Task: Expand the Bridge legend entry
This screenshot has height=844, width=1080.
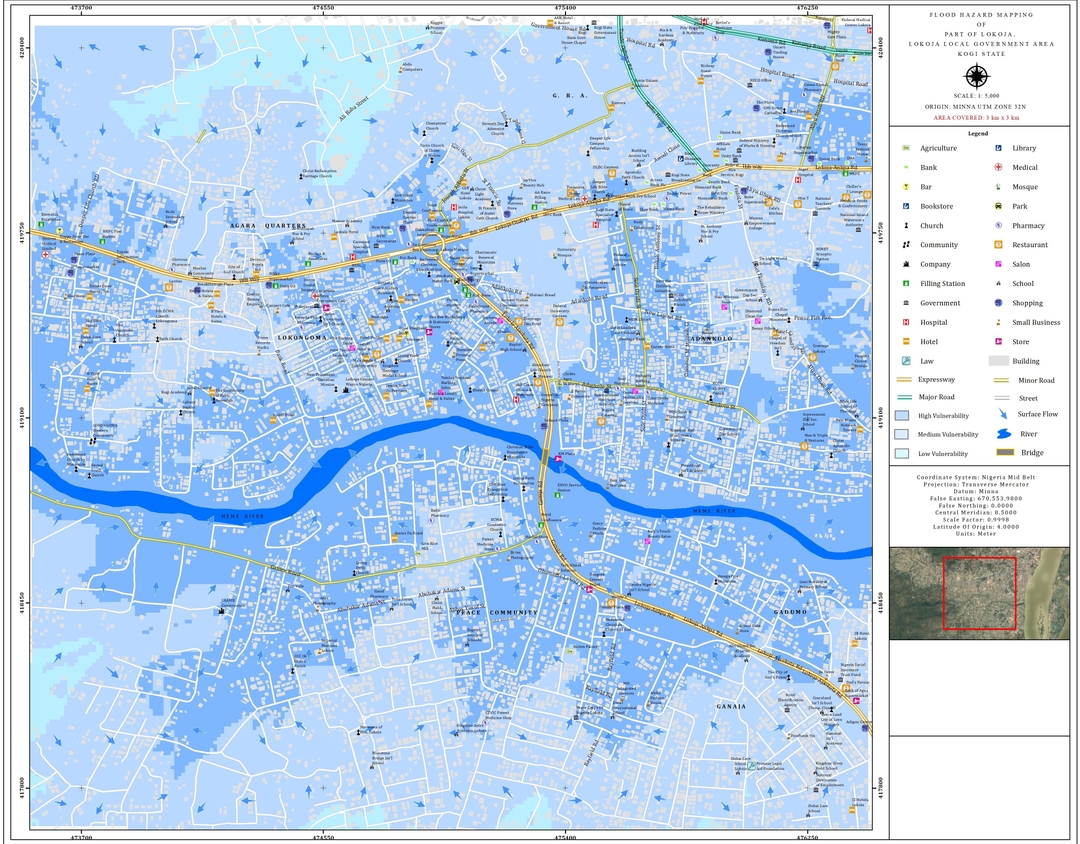Action: [x=1004, y=453]
